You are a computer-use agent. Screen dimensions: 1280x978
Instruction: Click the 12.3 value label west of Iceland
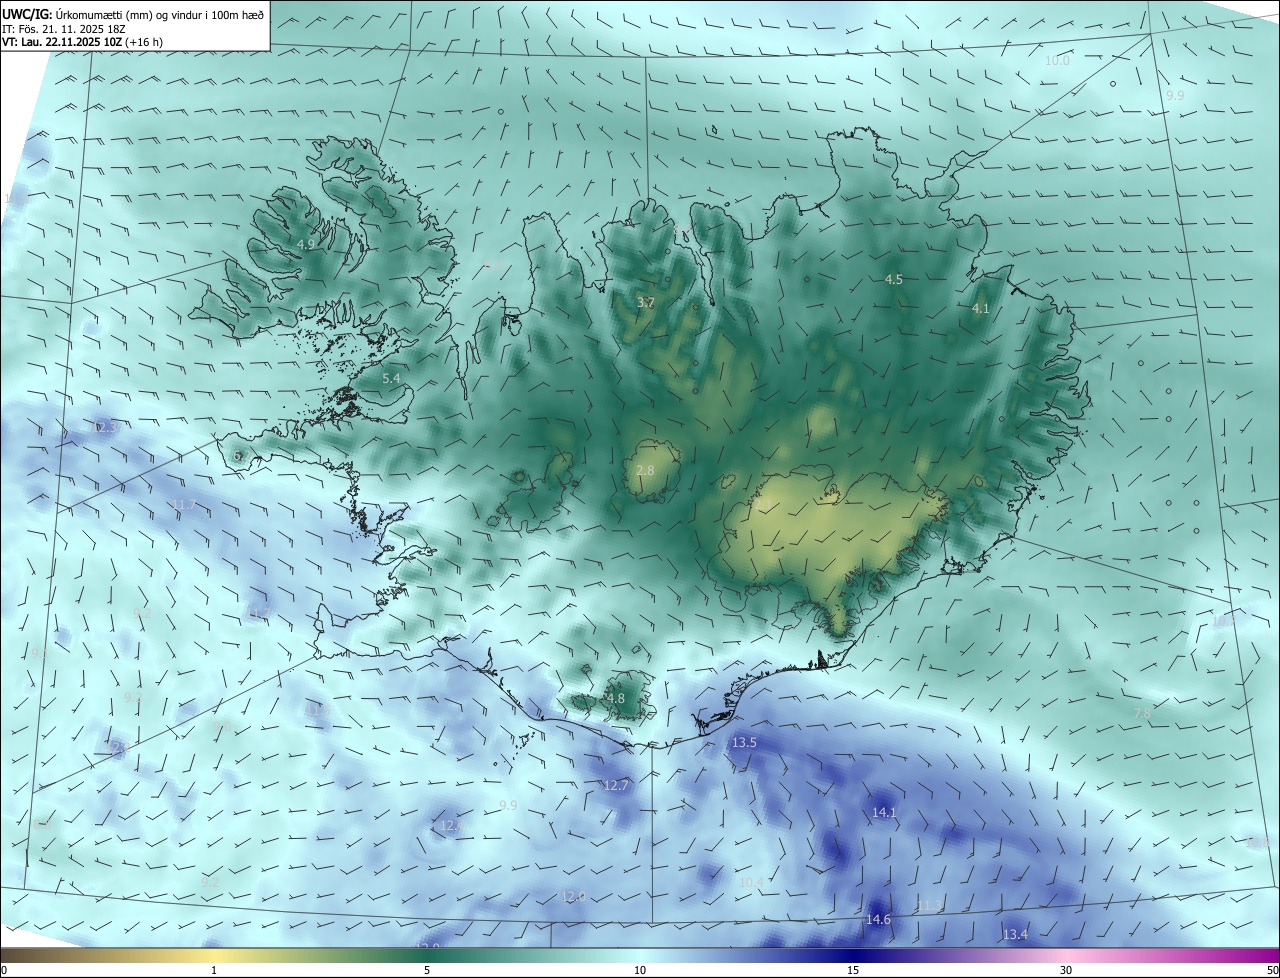click(x=105, y=427)
